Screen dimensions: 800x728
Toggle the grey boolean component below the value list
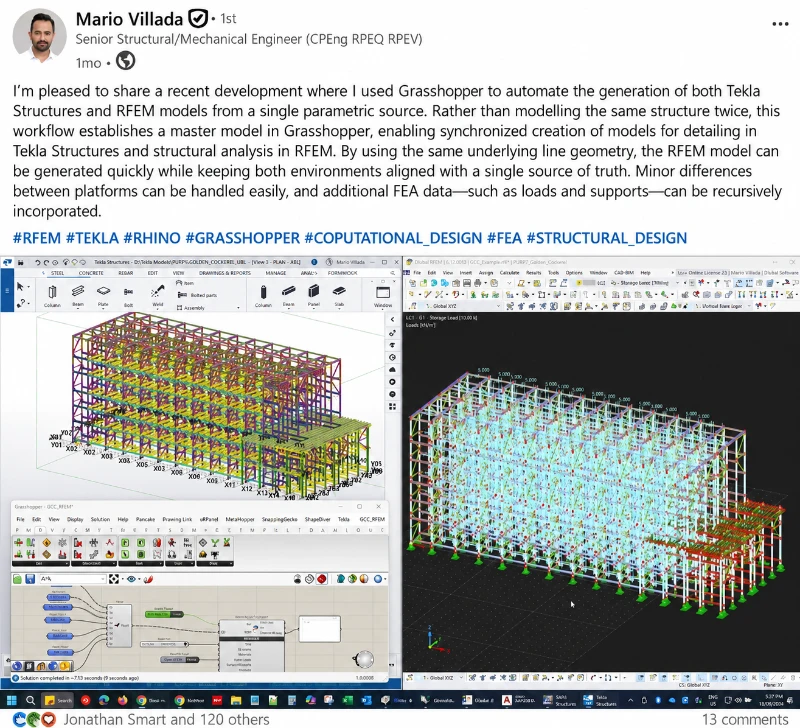[x=180, y=660]
